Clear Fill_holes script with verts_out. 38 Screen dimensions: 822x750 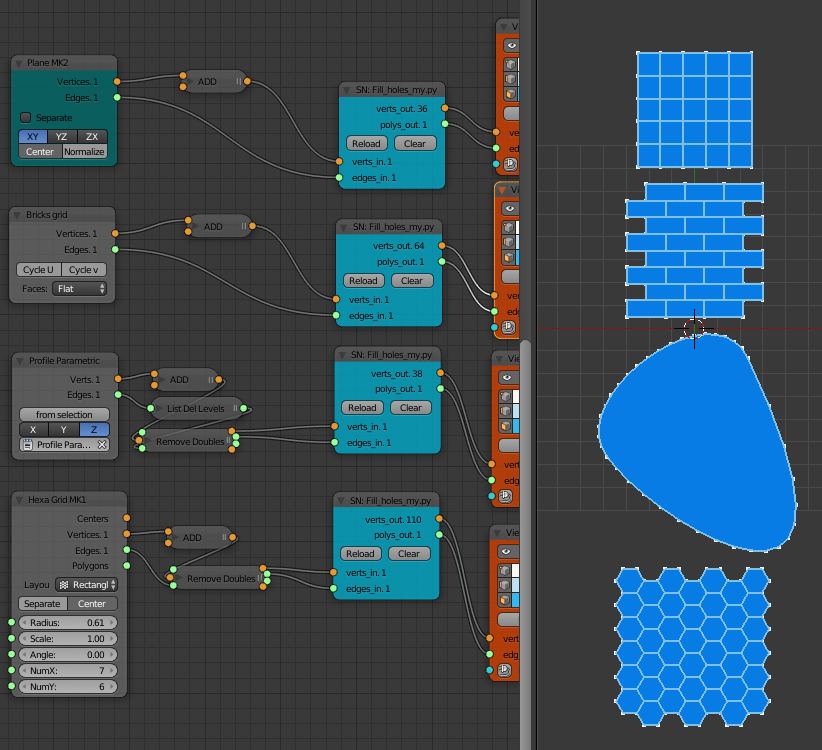coord(410,408)
